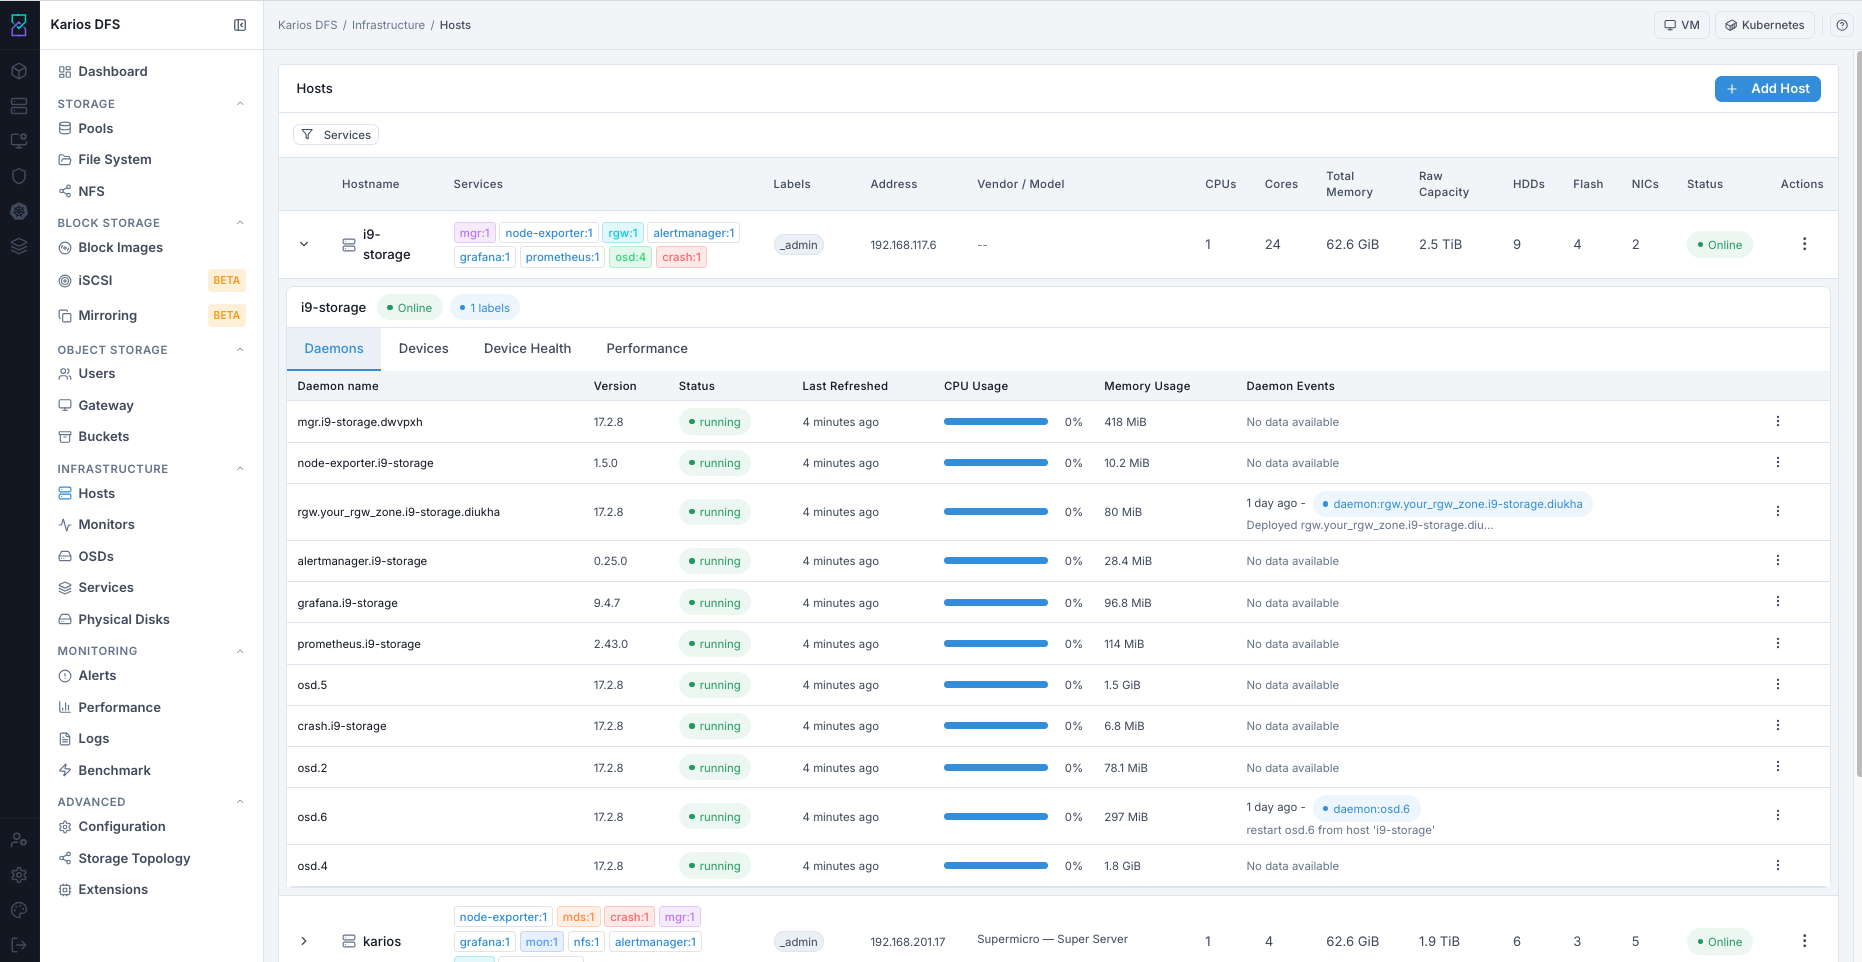Select the server stack icon in dark rail
The image size is (1862, 962).
click(x=19, y=106)
